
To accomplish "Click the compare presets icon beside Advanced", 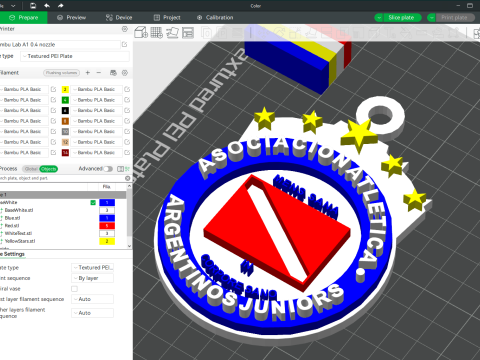I will pyautogui.click(x=120, y=169).
